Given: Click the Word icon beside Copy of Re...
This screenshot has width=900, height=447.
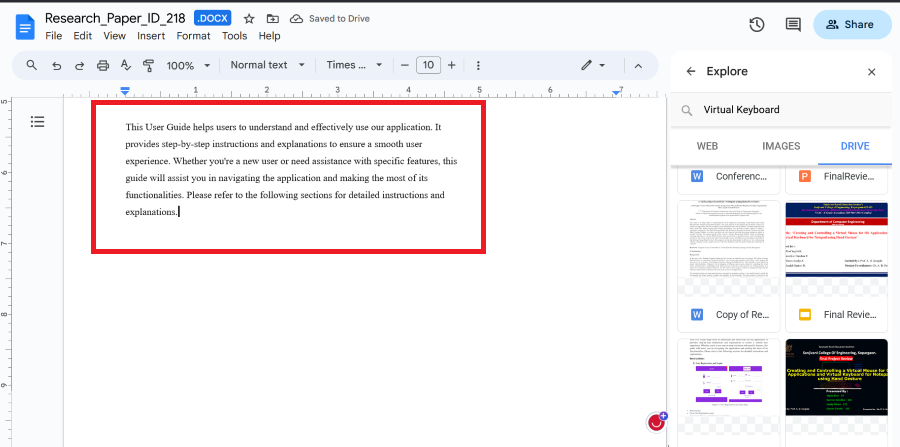Looking at the screenshot, I should 697,314.
